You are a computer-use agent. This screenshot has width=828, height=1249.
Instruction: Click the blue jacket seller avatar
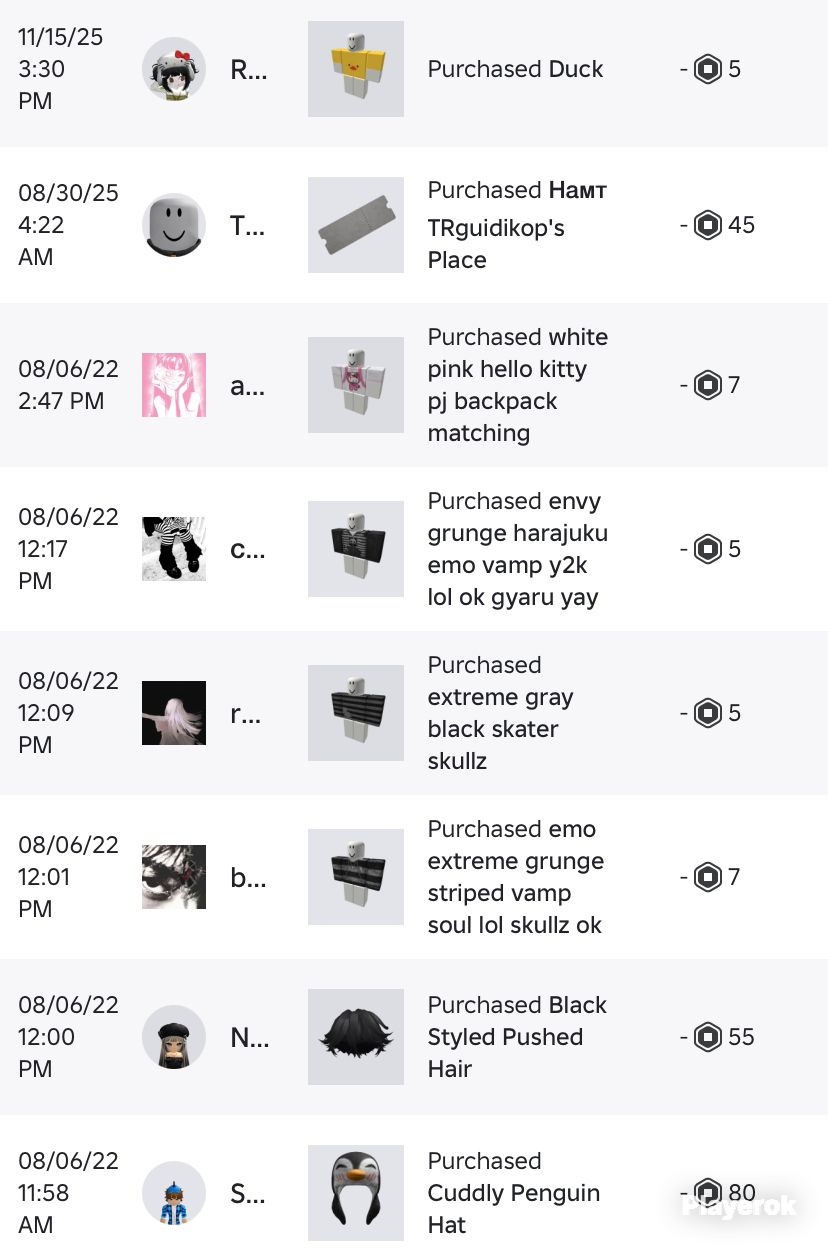pyautogui.click(x=174, y=1193)
